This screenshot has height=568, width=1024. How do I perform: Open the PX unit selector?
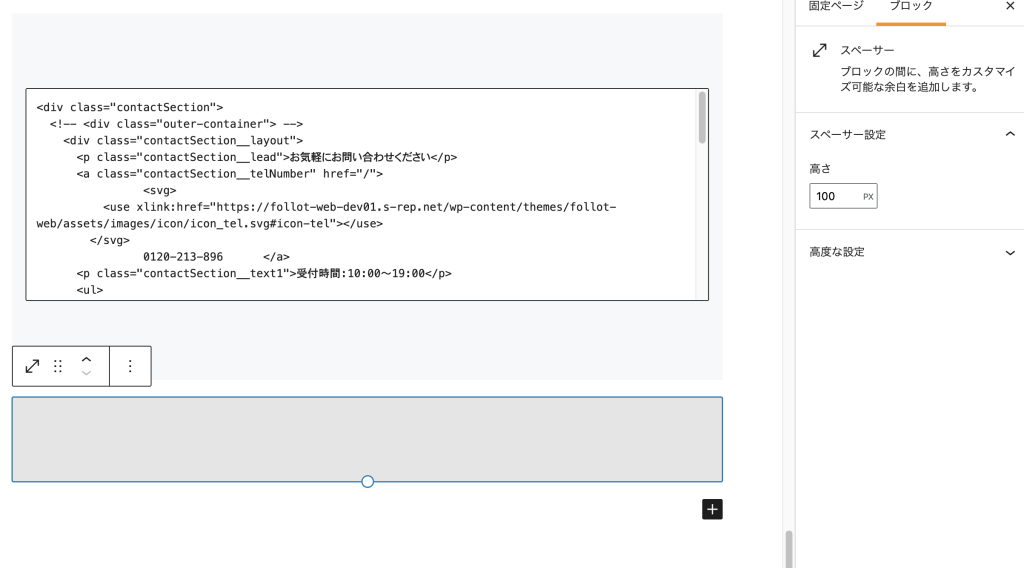point(867,197)
